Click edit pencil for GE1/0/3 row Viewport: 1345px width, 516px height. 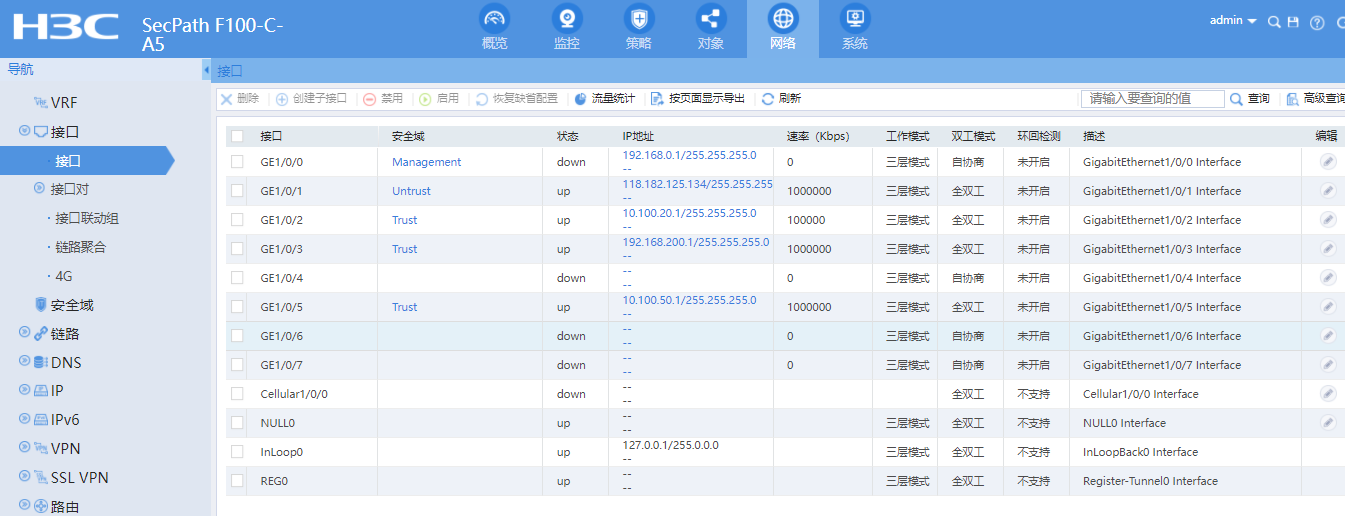click(1327, 249)
